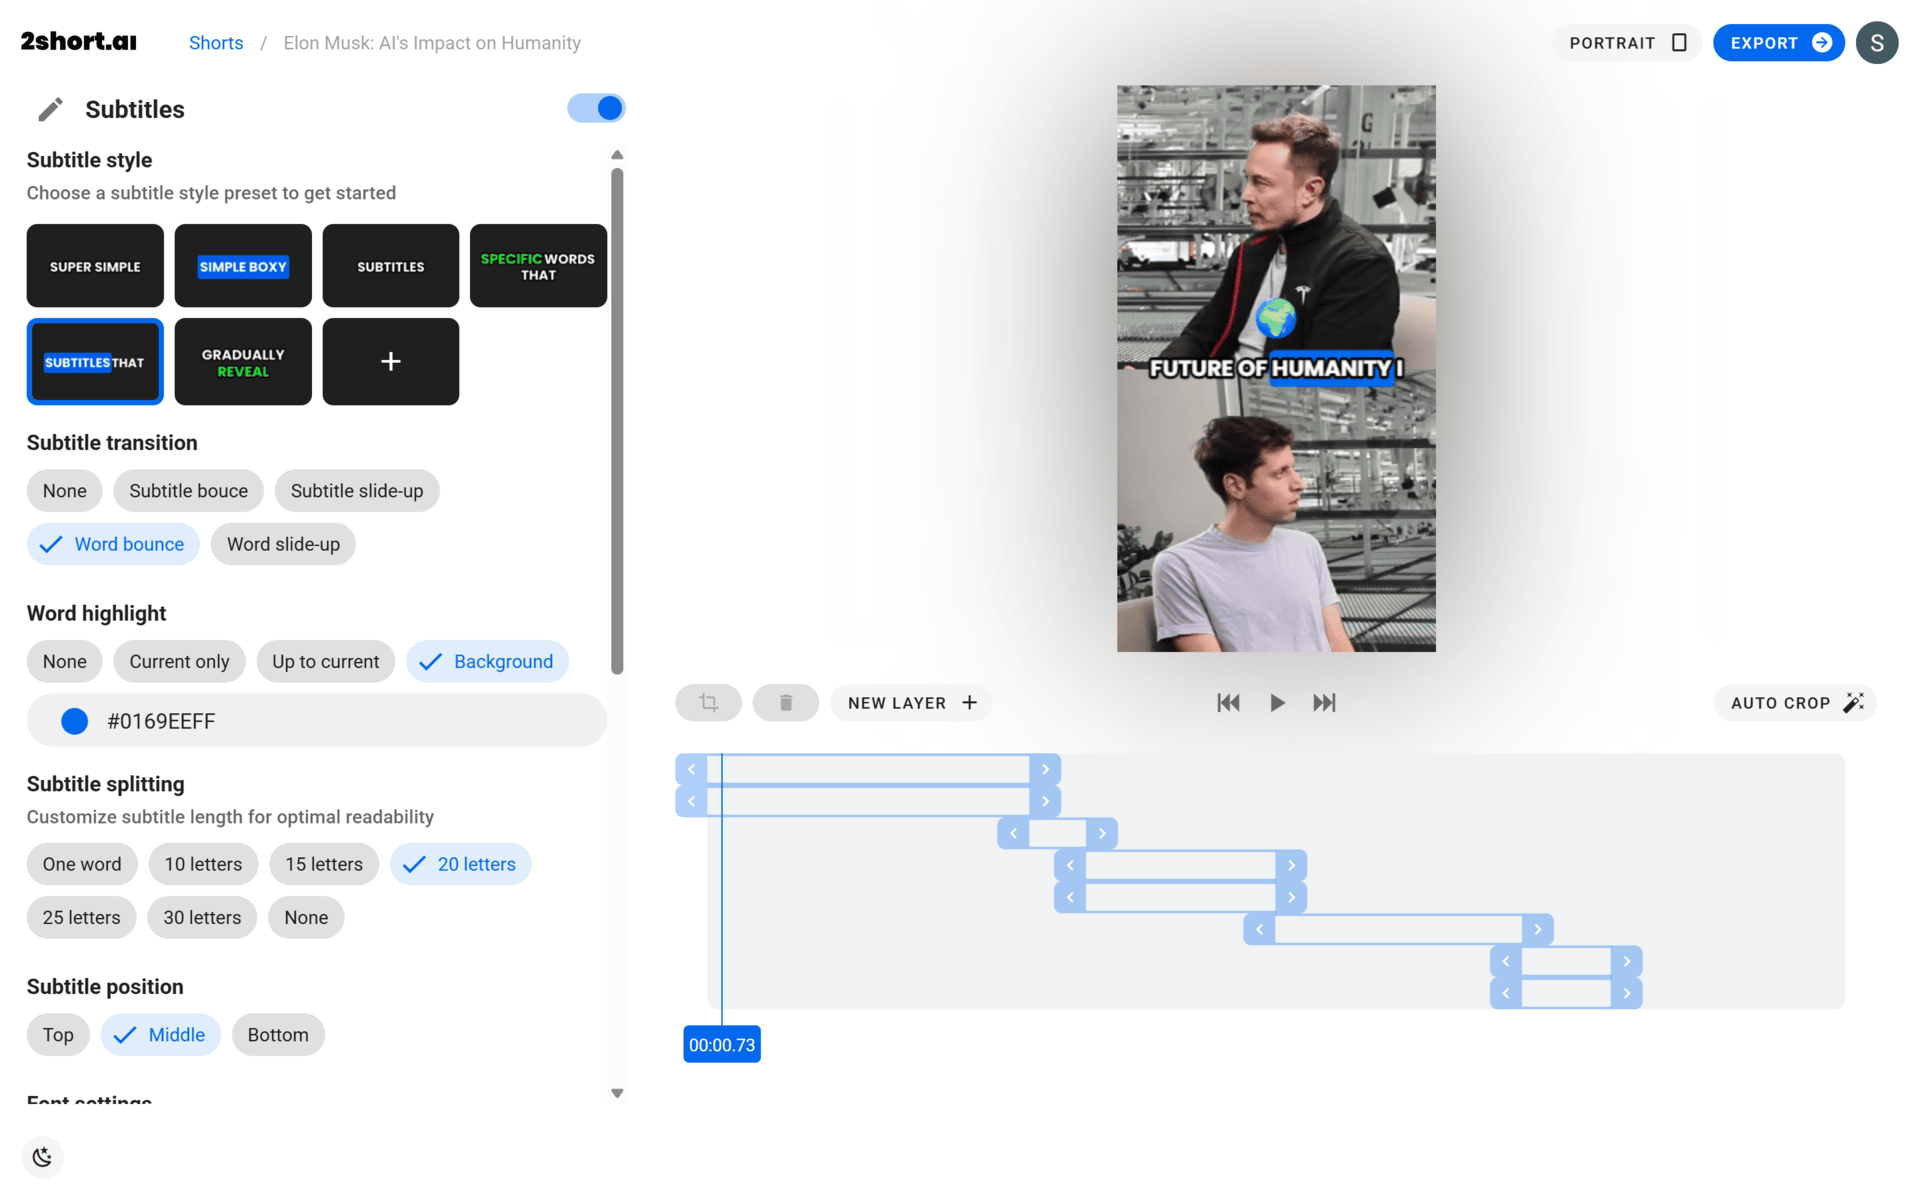Click the left chevron on the last subtitle clip
Screen dimensions: 1920x1200
[1506, 992]
